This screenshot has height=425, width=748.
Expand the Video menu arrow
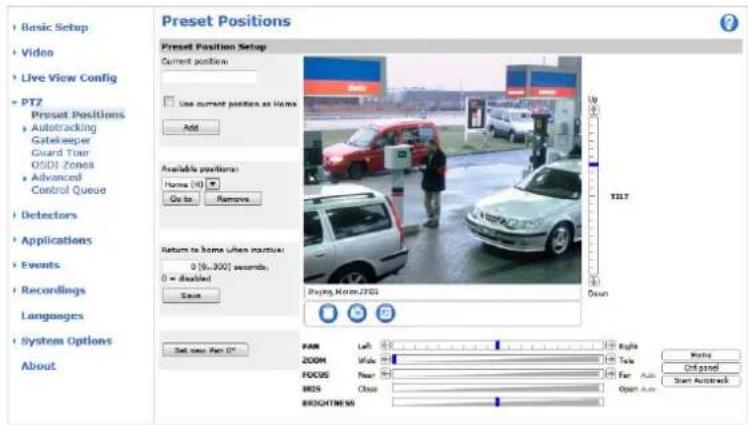coord(14,52)
